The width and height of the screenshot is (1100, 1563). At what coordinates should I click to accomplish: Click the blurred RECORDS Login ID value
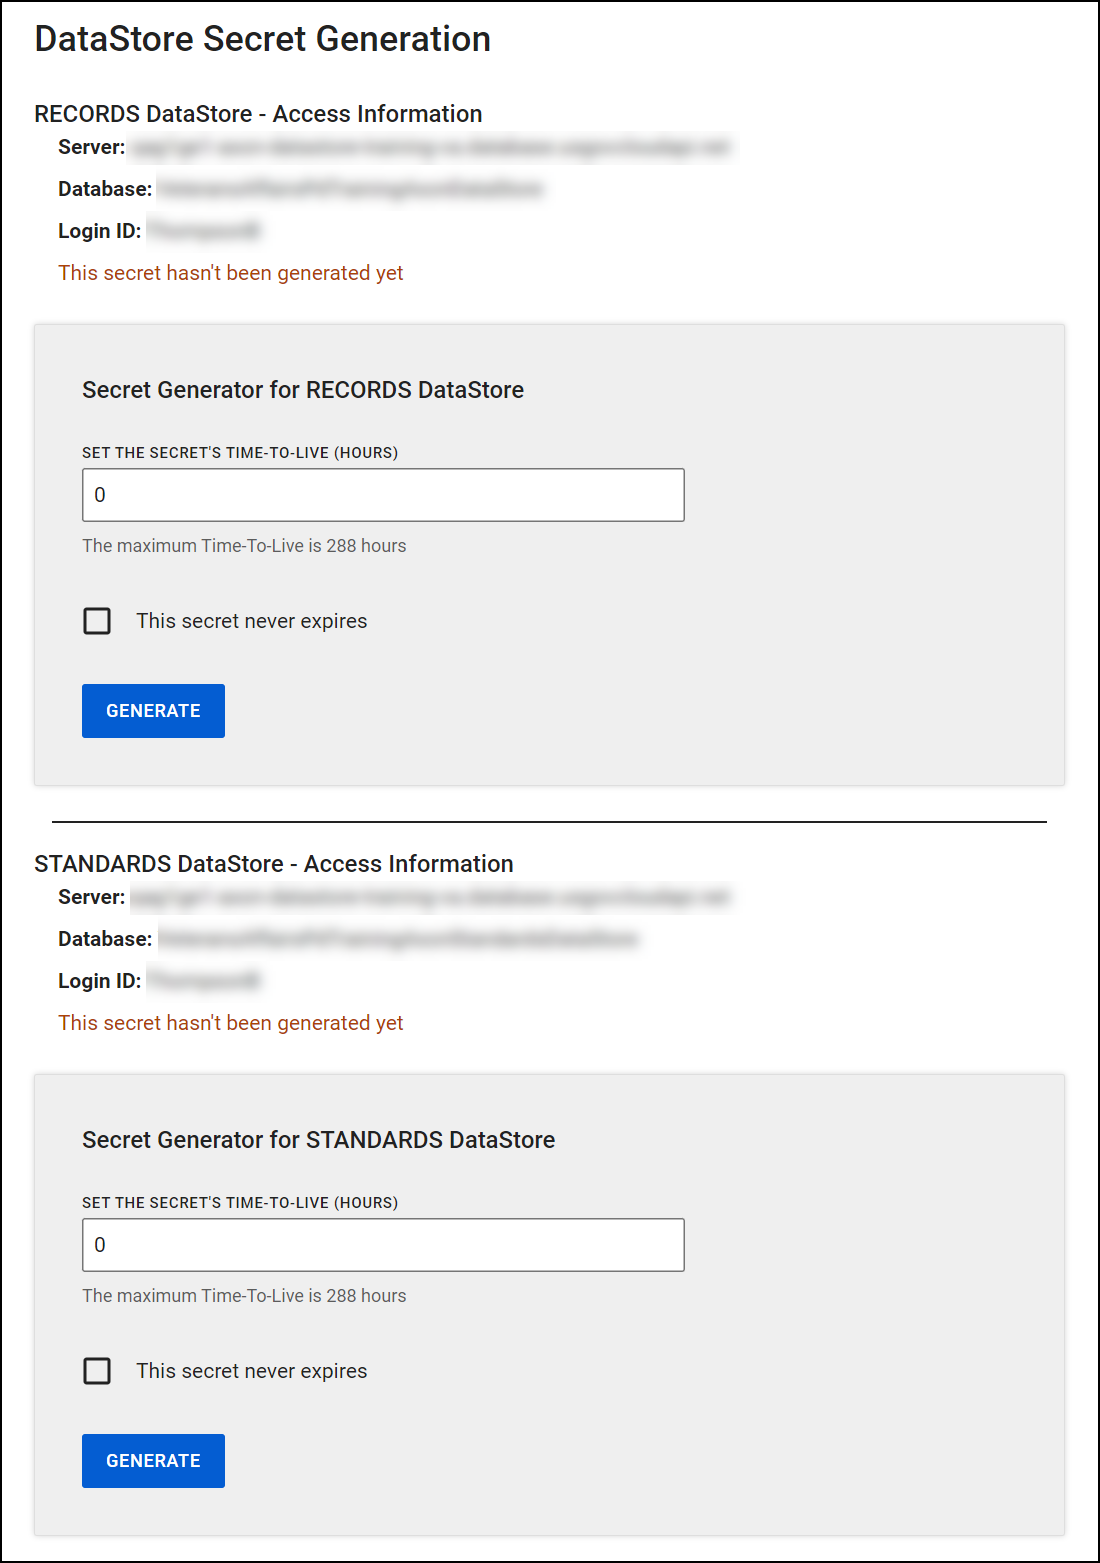[204, 231]
